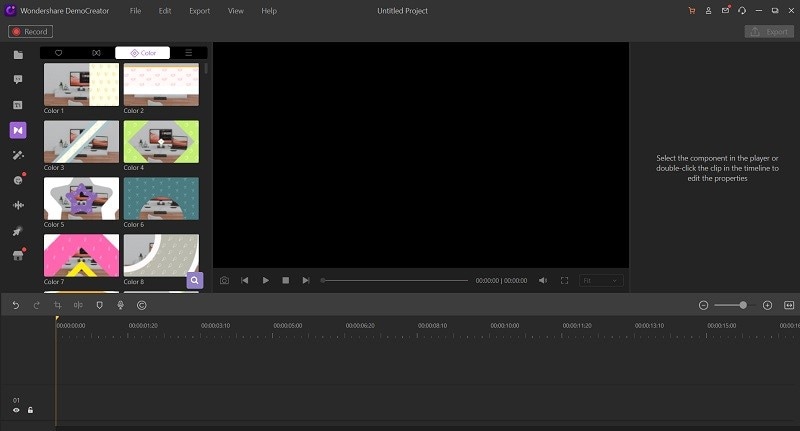This screenshot has width=800, height=431.
Task: Select the Color 7 transition thumbnail
Action: pyautogui.click(x=81, y=256)
